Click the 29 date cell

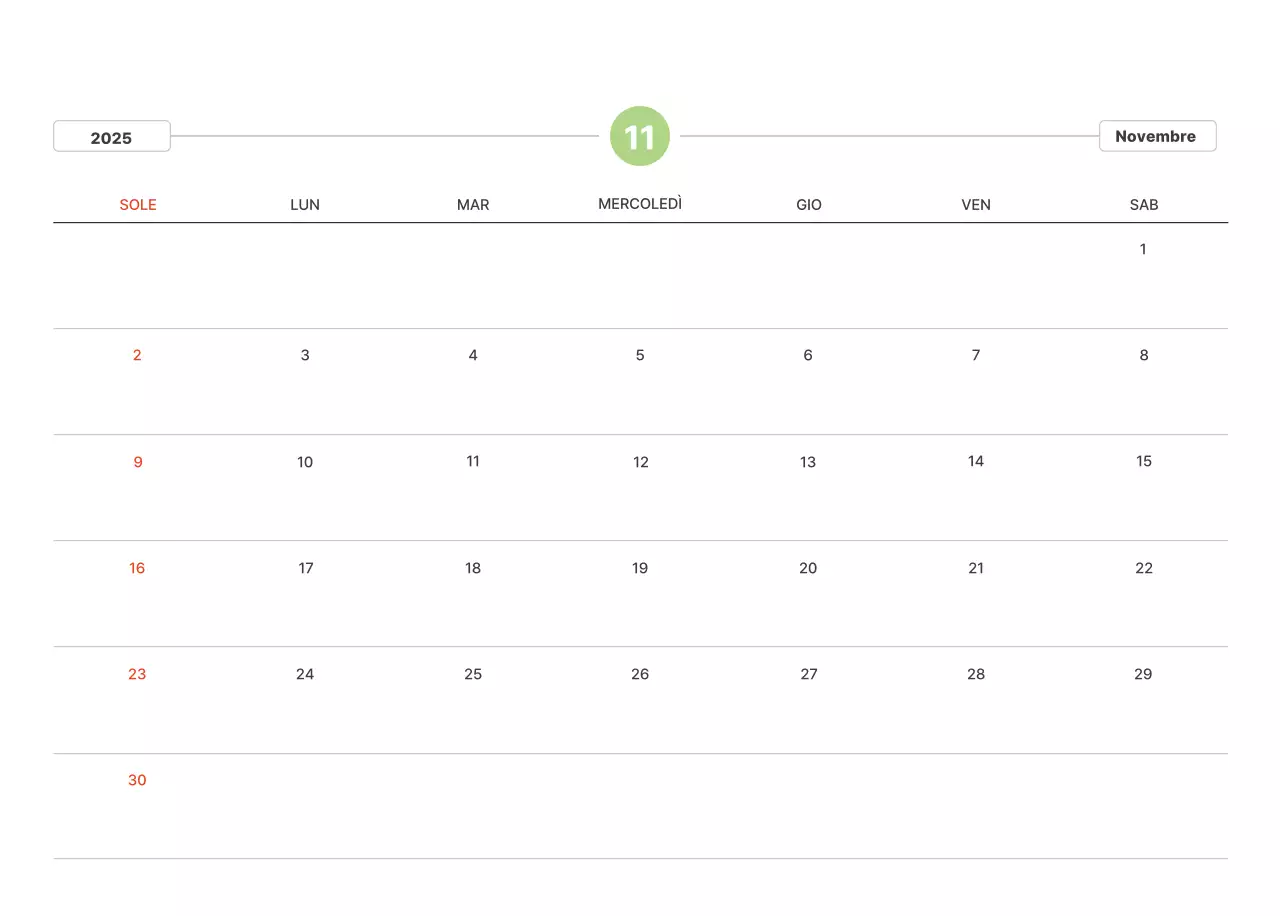pos(1143,674)
